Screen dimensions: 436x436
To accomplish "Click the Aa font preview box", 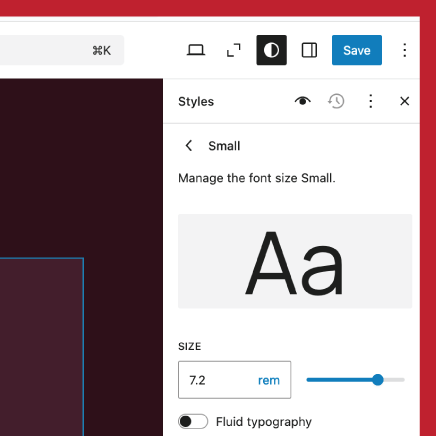I will 295,261.
